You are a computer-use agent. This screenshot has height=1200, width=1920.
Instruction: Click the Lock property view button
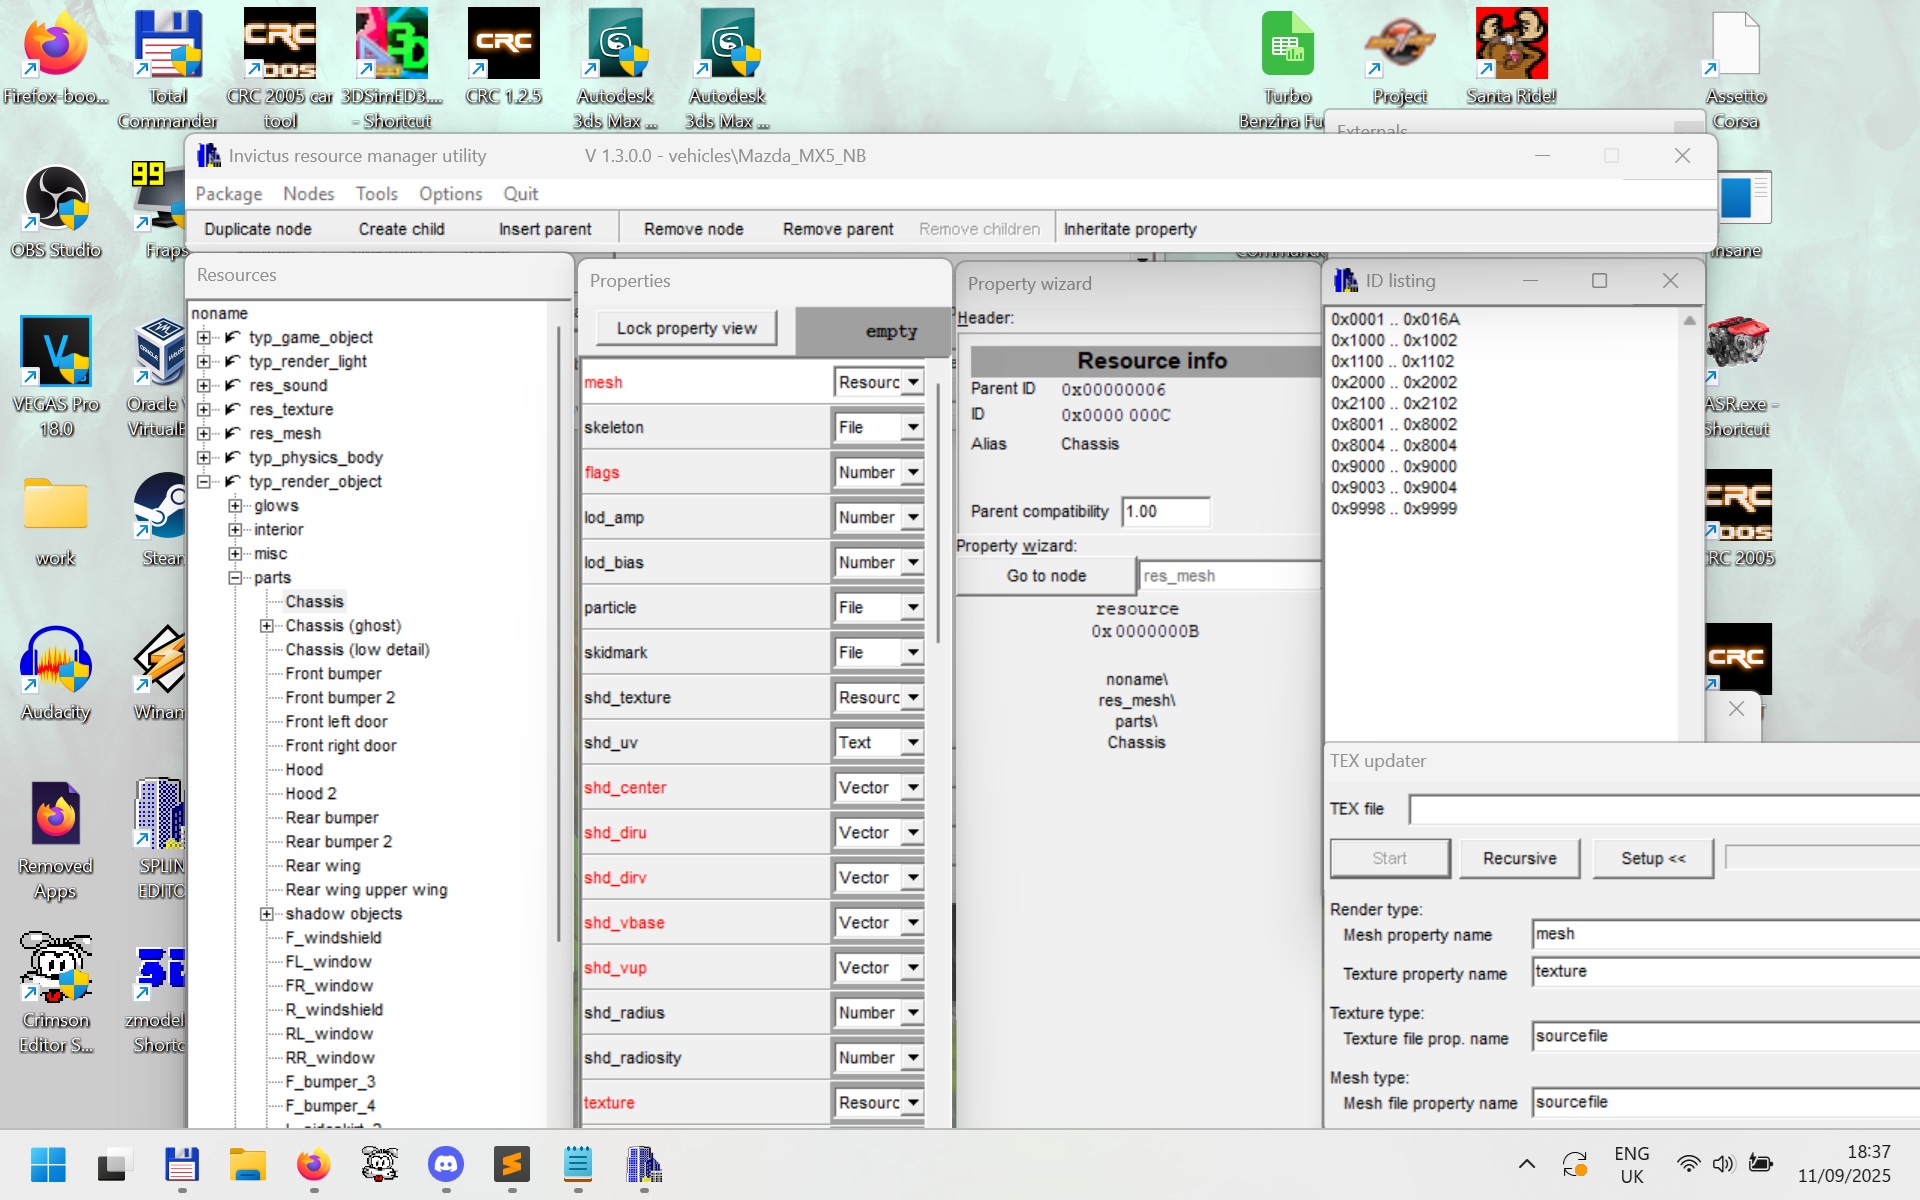click(686, 328)
